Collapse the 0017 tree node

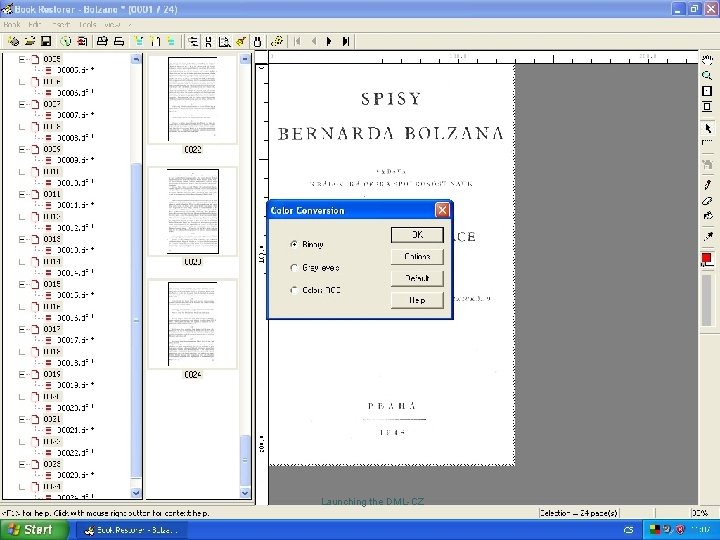coord(22,329)
